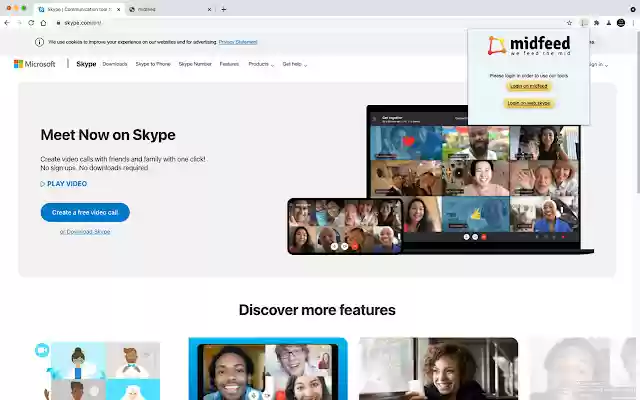Toggle the midfeed extension toolbar icon

pyautogui.click(x=584, y=23)
